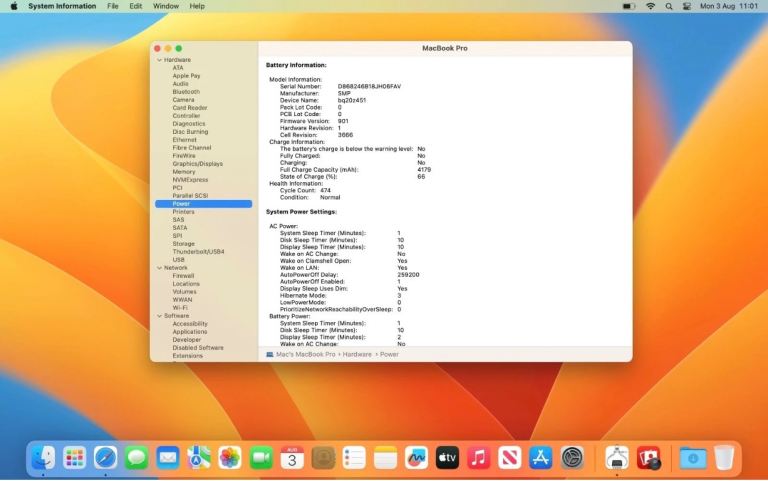The height and width of the screenshot is (481, 768).
Task: Open Finder from the Dock
Action: click(x=43, y=458)
